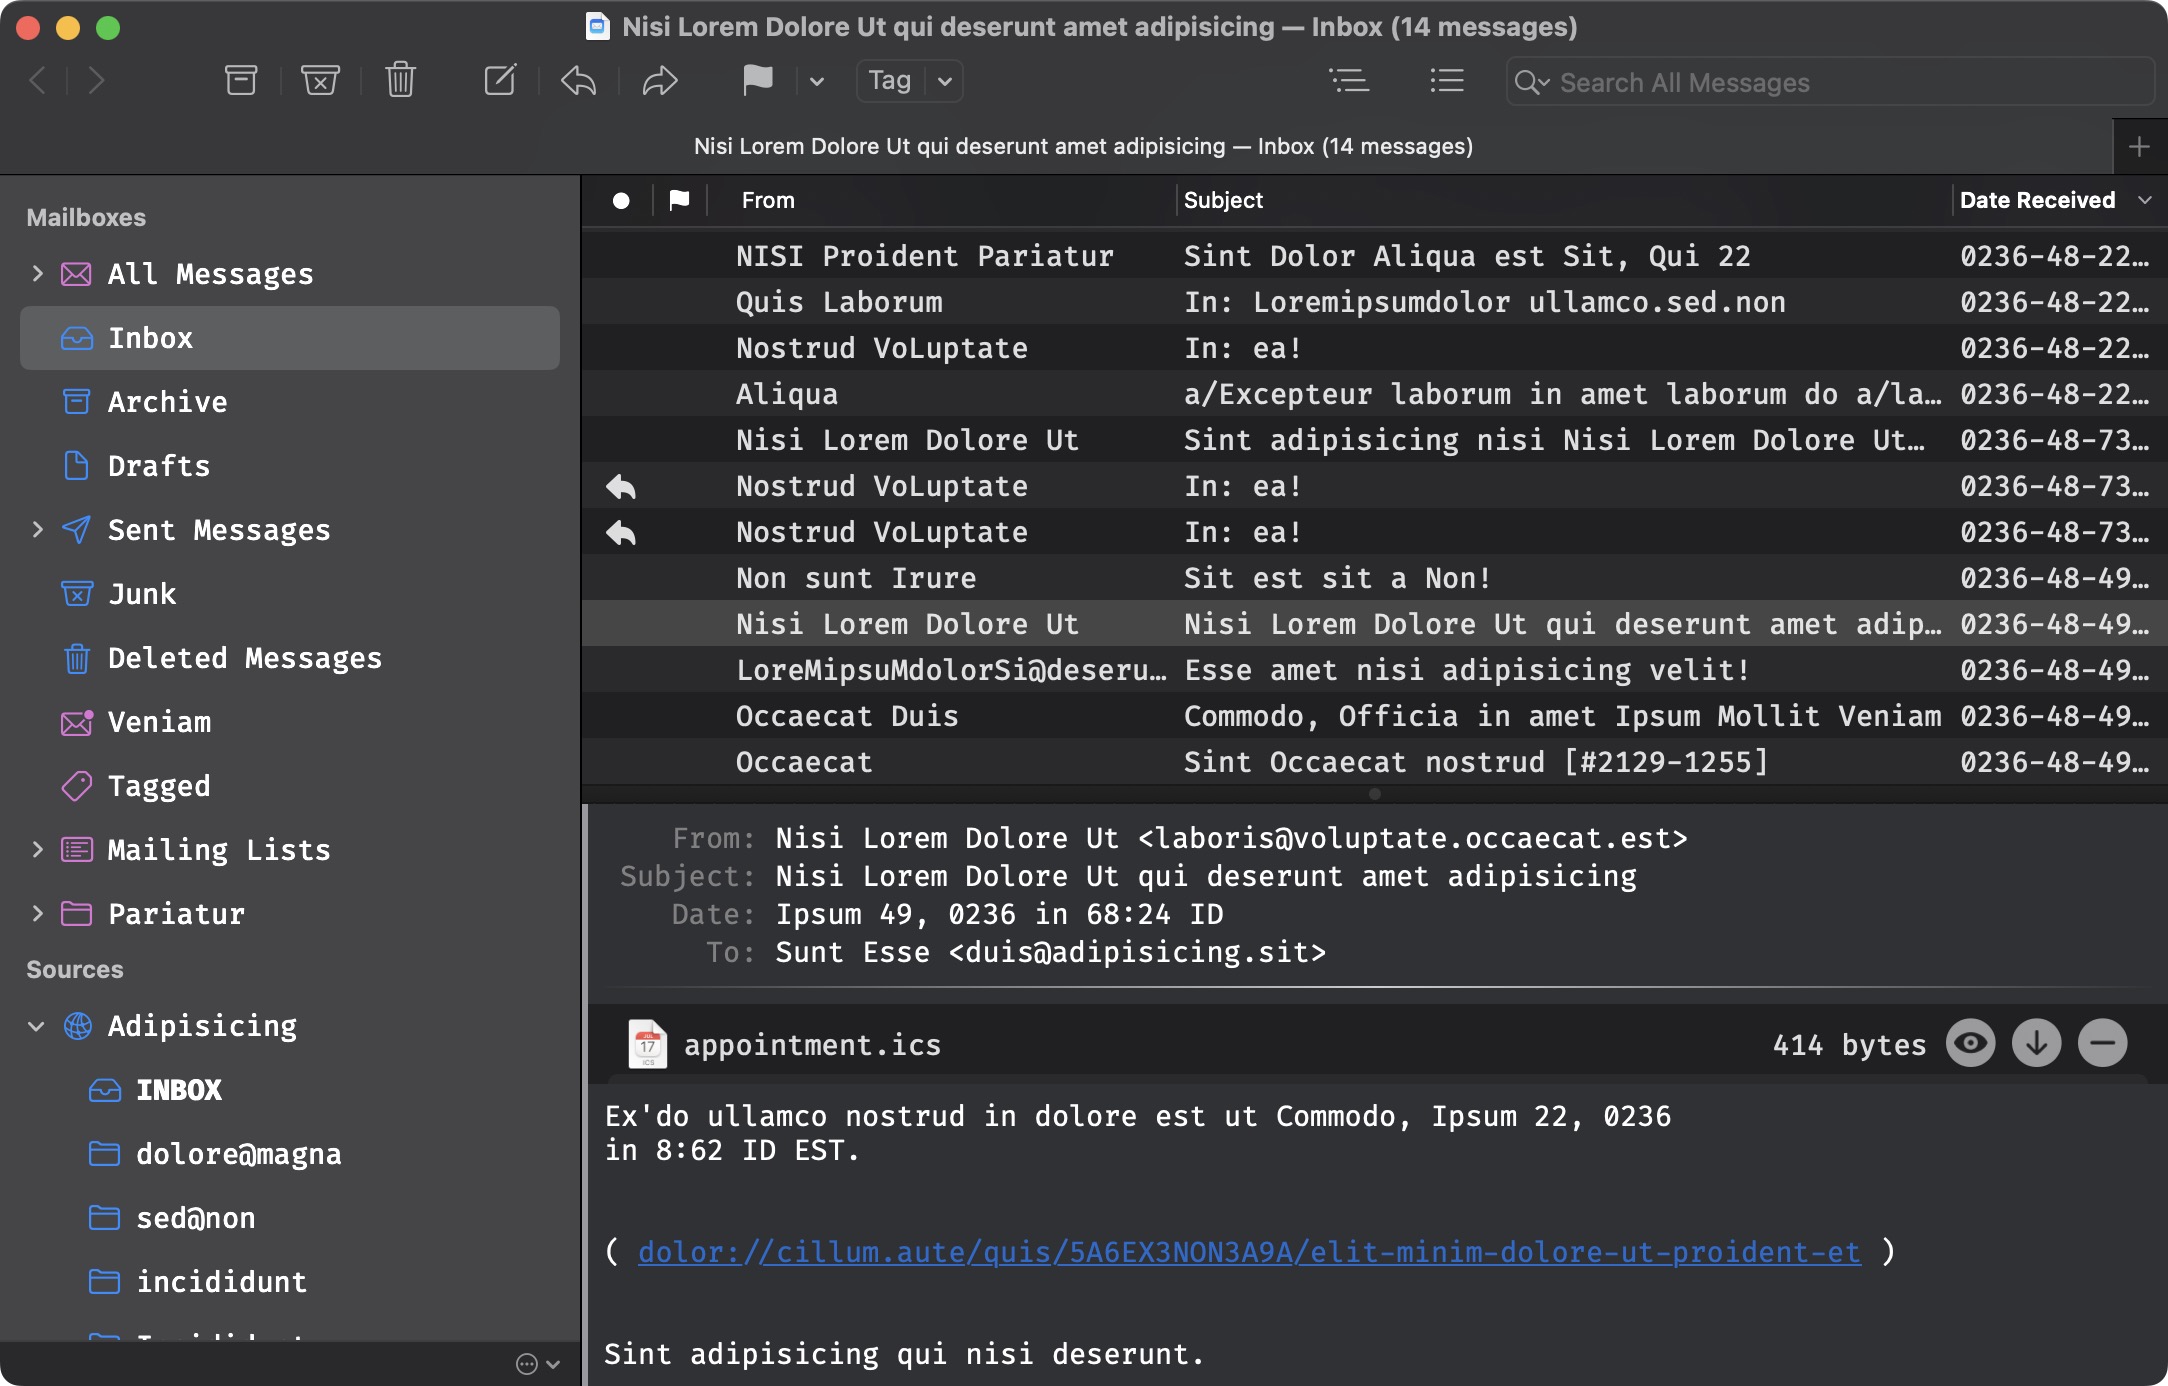Archive the selected message
Image resolution: width=2168 pixels, height=1386 pixels.
[x=240, y=80]
